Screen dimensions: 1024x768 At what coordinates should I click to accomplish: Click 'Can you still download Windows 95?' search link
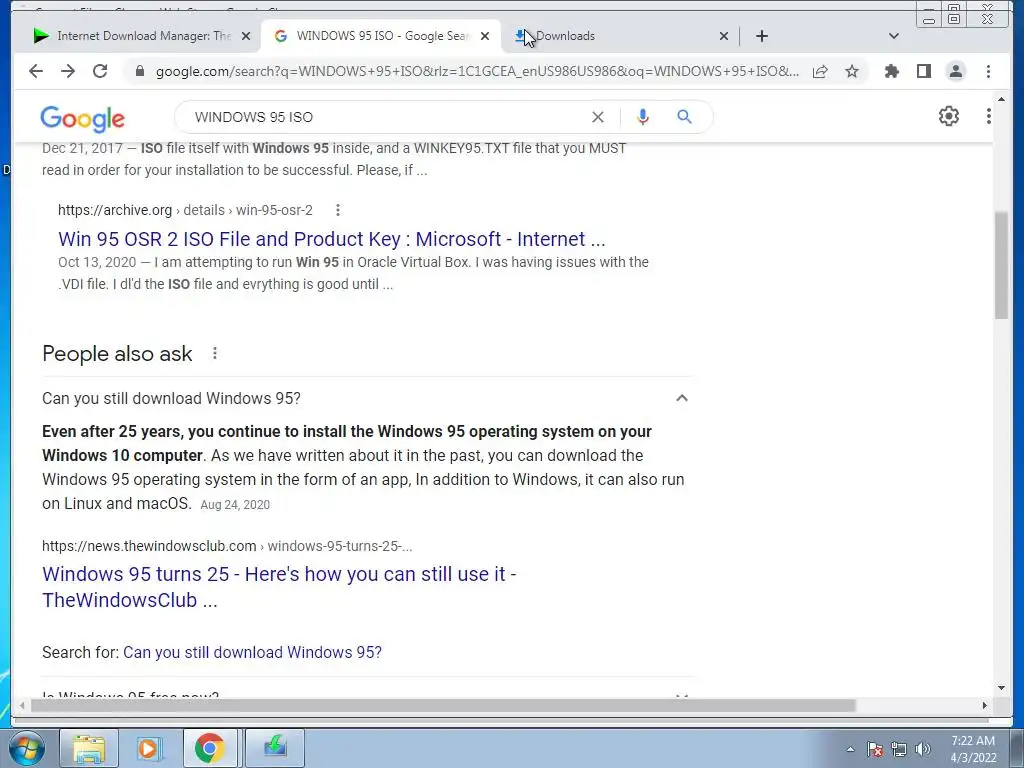[x=252, y=652]
